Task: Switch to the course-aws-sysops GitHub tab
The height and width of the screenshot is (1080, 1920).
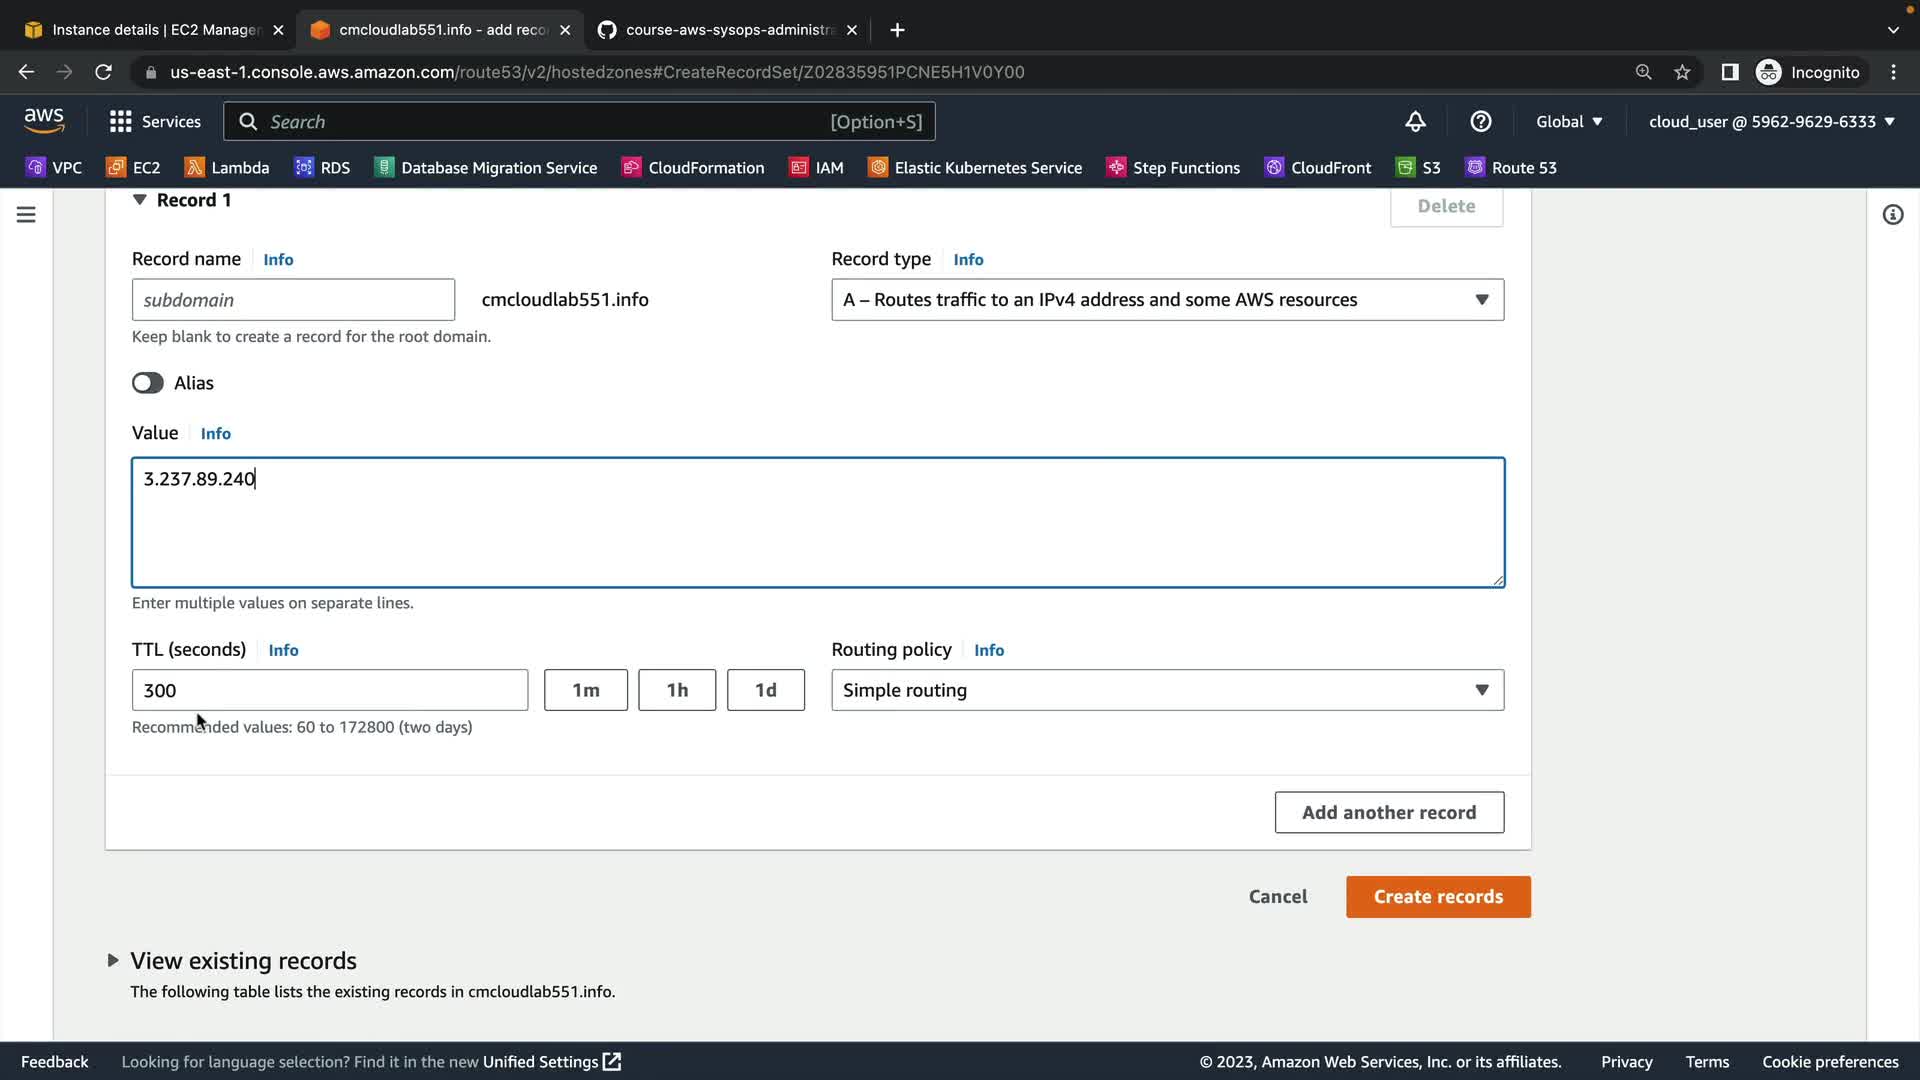Action: 728,30
